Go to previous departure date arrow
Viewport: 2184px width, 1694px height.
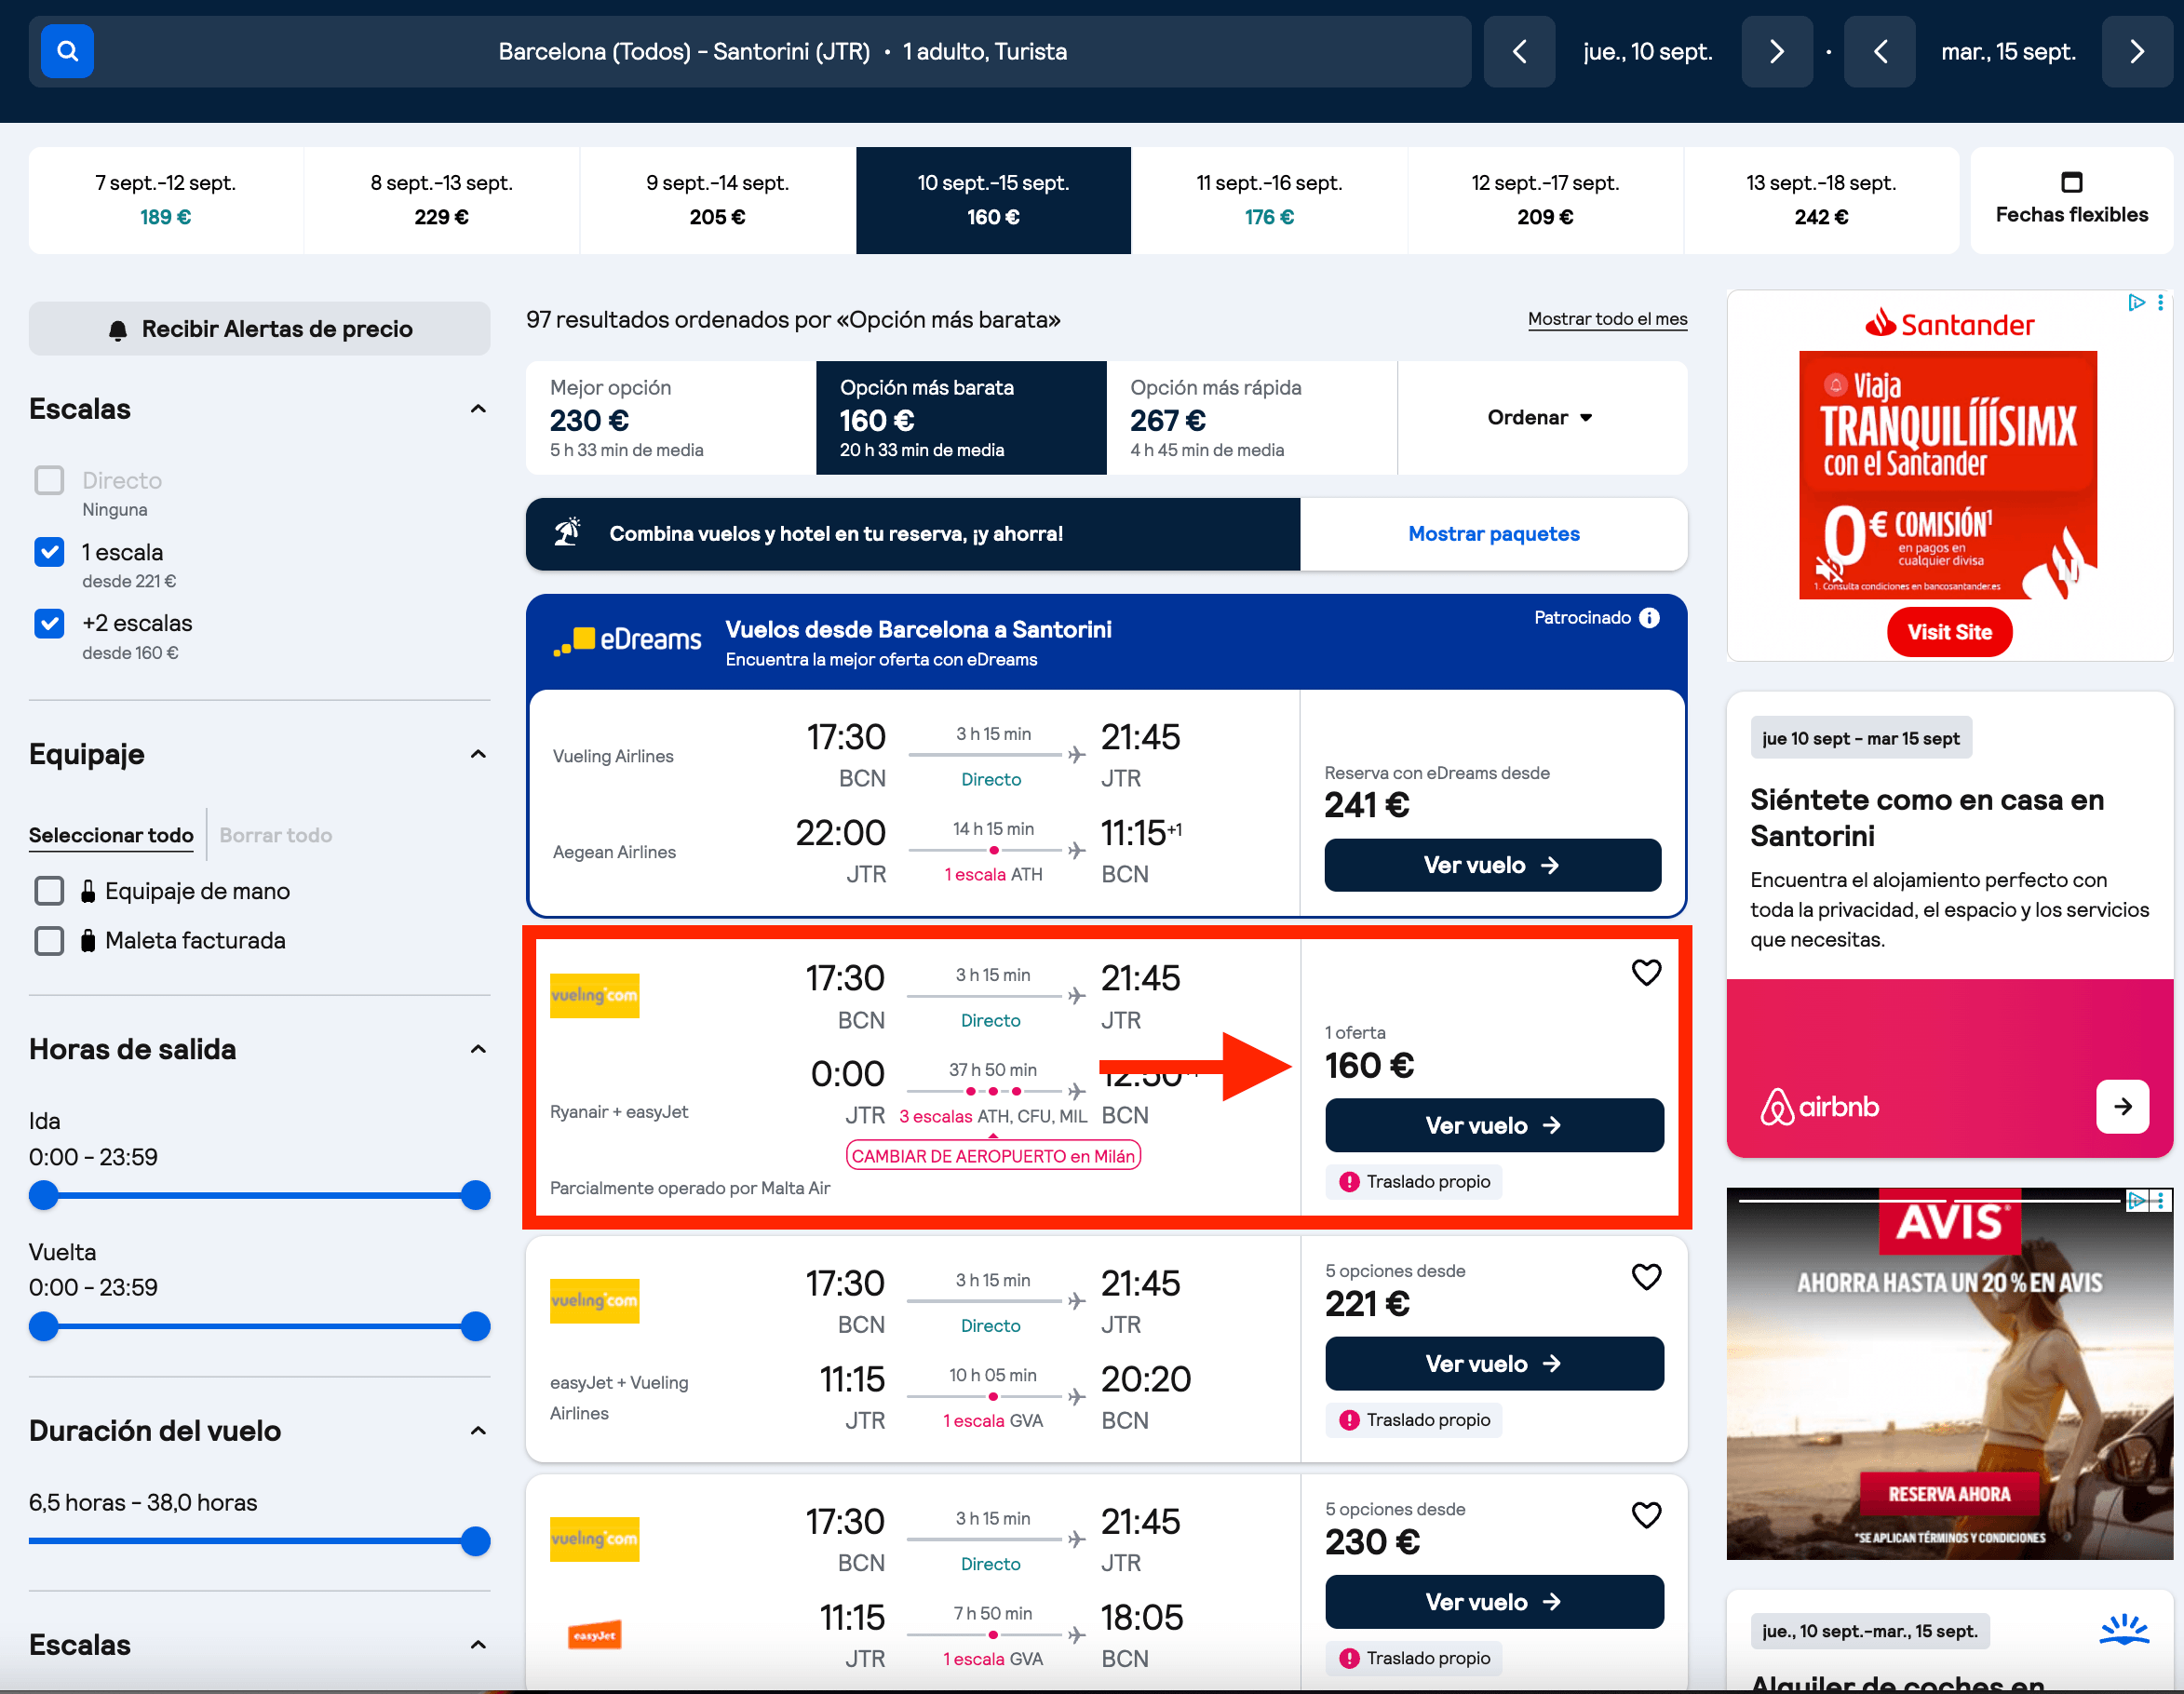(1519, 51)
